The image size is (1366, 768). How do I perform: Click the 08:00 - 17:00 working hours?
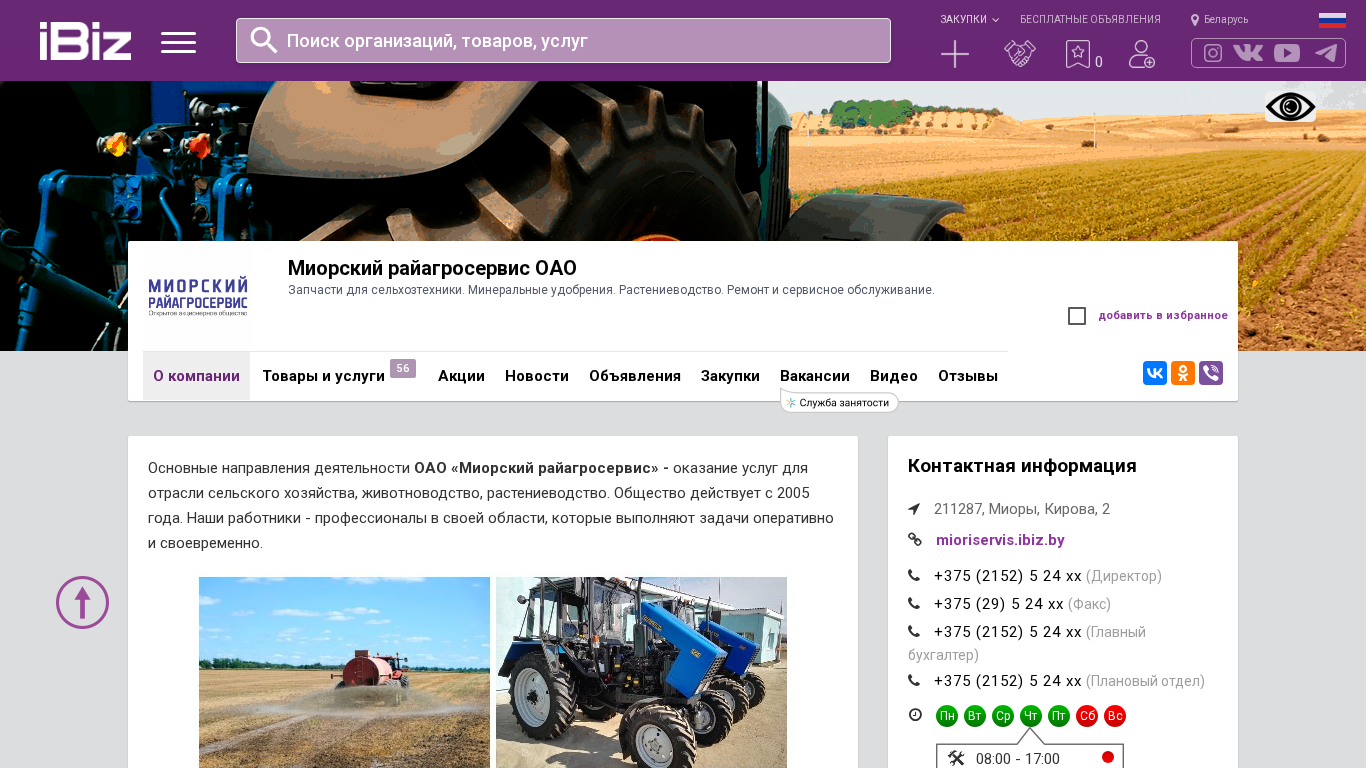pos(1018,759)
